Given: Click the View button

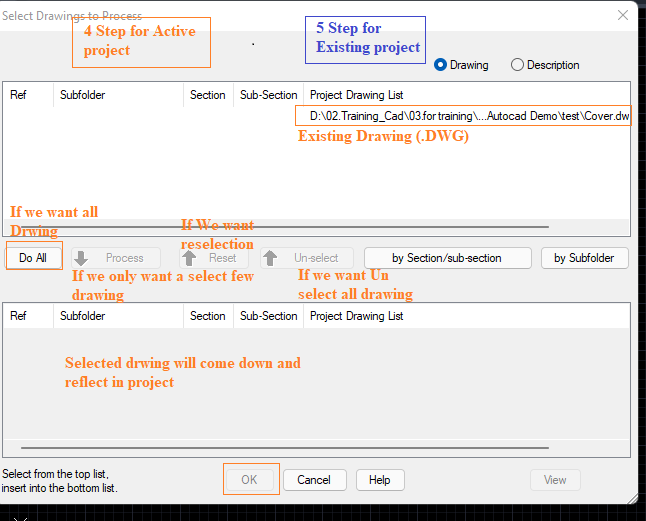Looking at the screenshot, I should pyautogui.click(x=555, y=480).
